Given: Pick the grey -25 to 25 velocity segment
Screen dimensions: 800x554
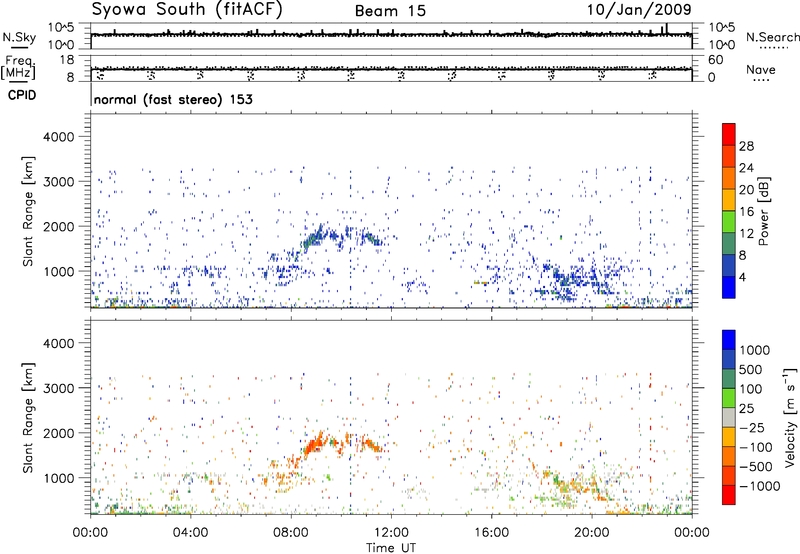Looking at the screenshot, I should pos(729,418).
